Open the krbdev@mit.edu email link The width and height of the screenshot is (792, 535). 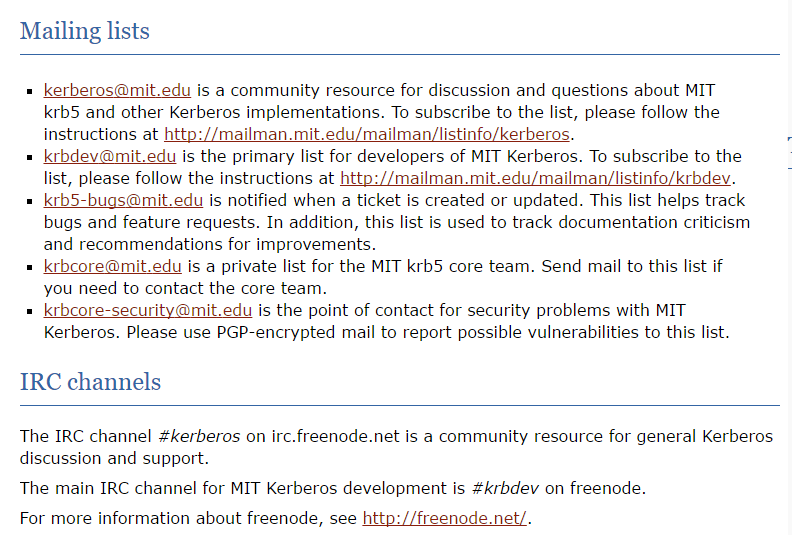[110, 157]
